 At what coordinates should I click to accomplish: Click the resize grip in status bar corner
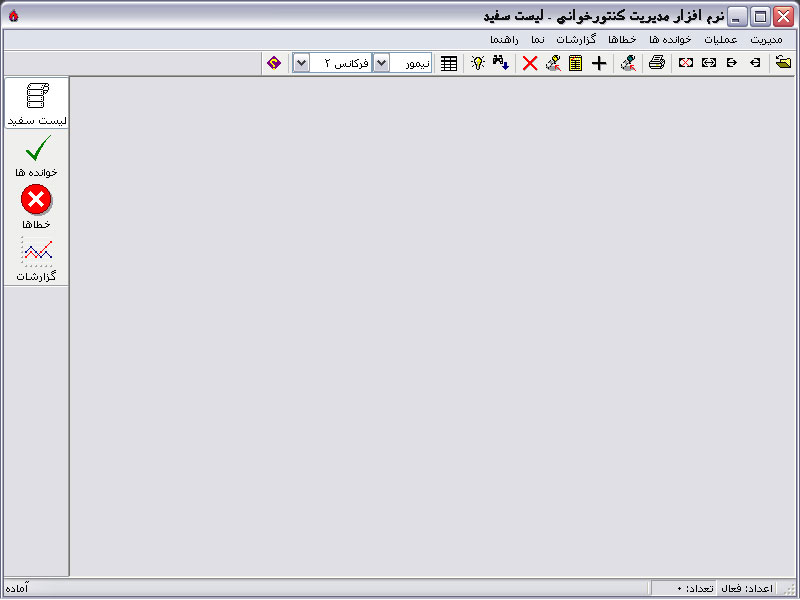pyautogui.click(x=791, y=590)
